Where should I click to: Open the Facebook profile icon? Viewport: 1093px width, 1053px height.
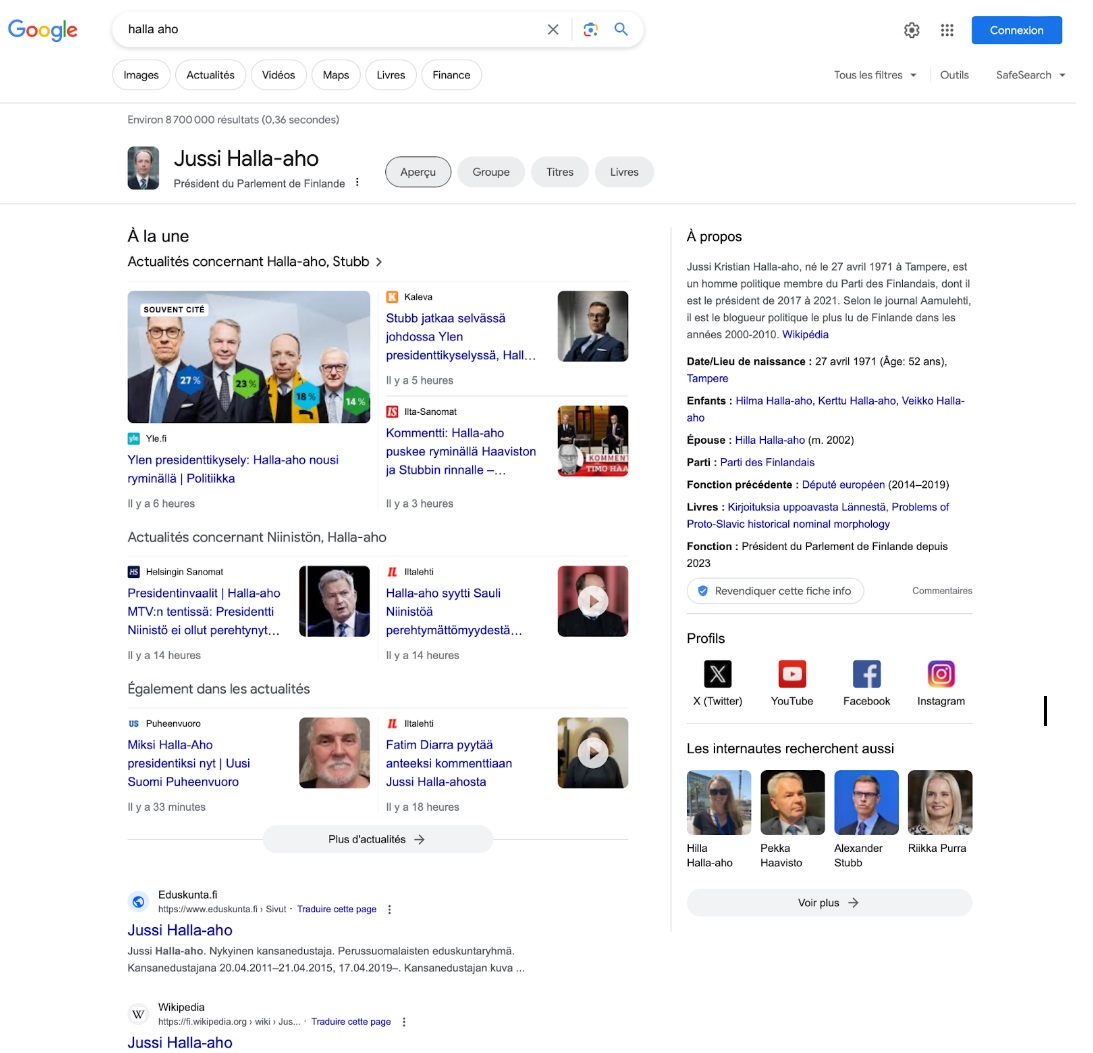[x=866, y=674]
